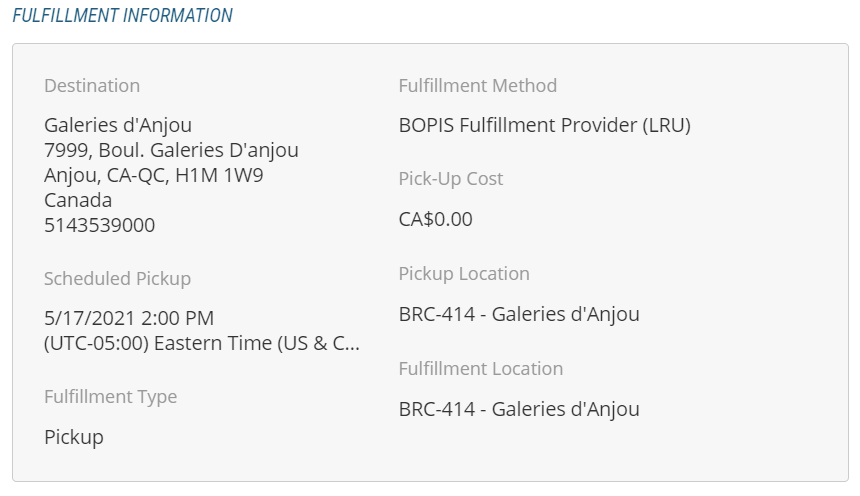This screenshot has height=496, width=860.
Task: Click the phone number 5143539000
Action: [100, 225]
